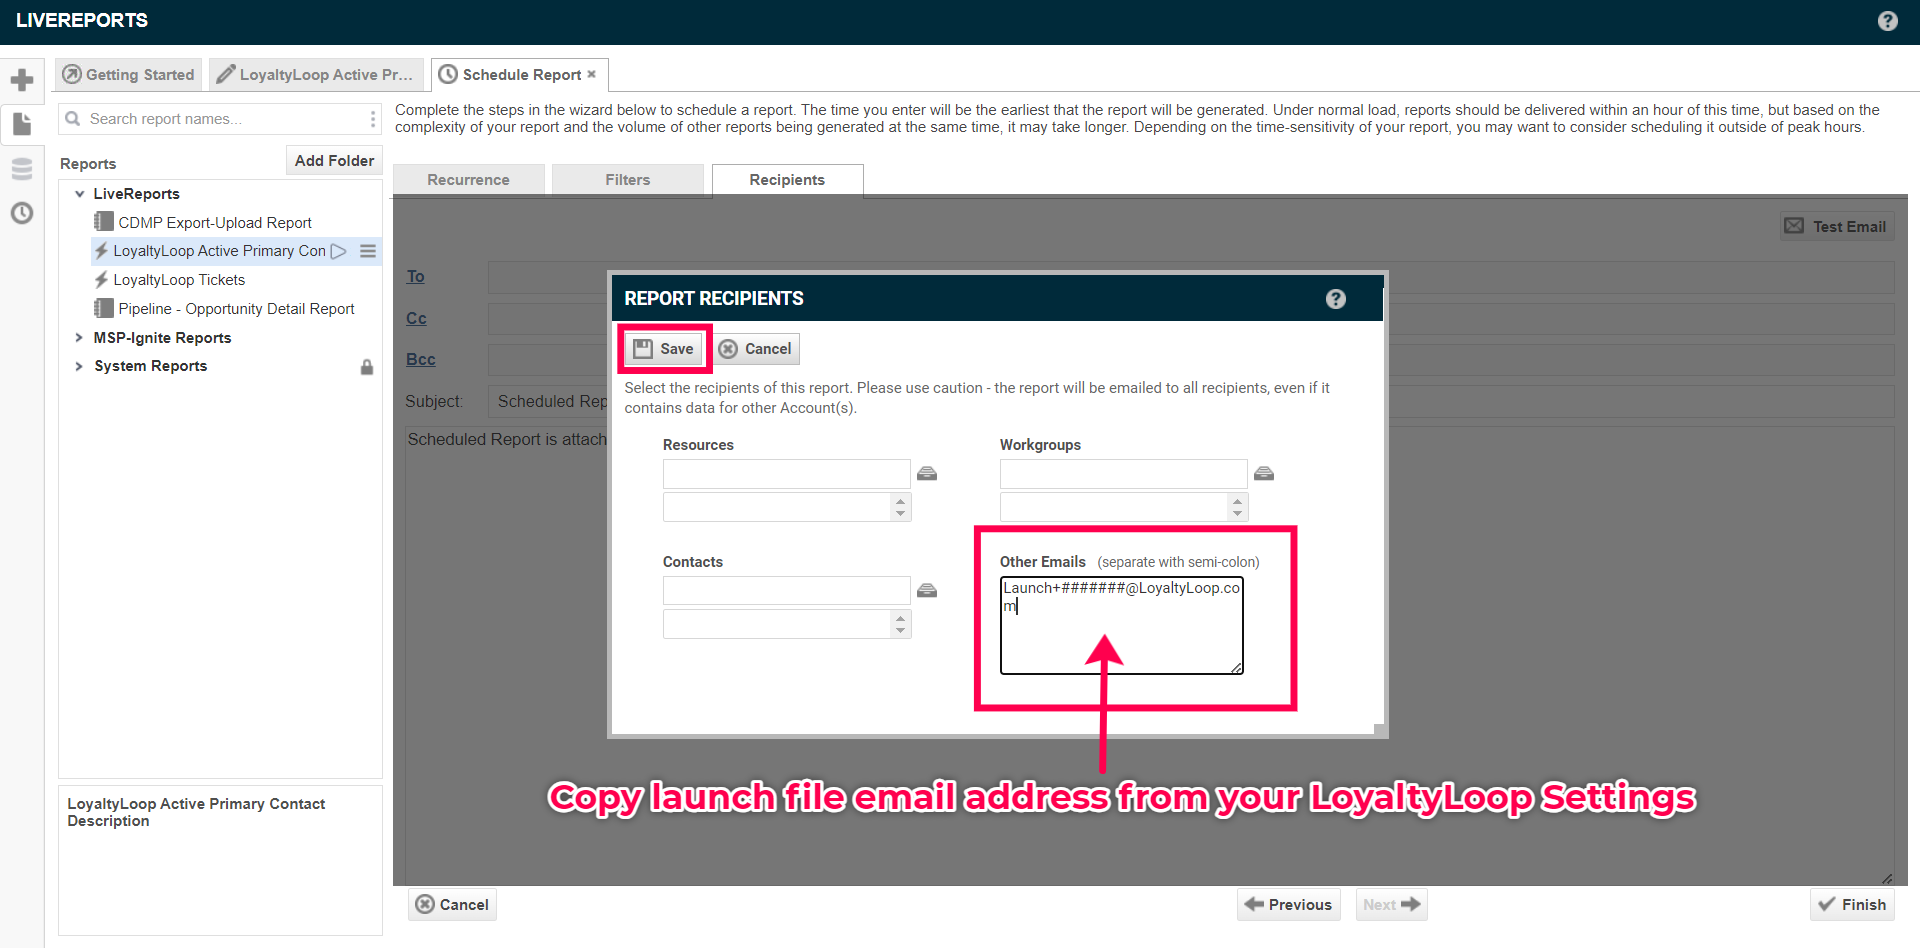Click the Search report names field
1920x948 pixels.
point(222,119)
